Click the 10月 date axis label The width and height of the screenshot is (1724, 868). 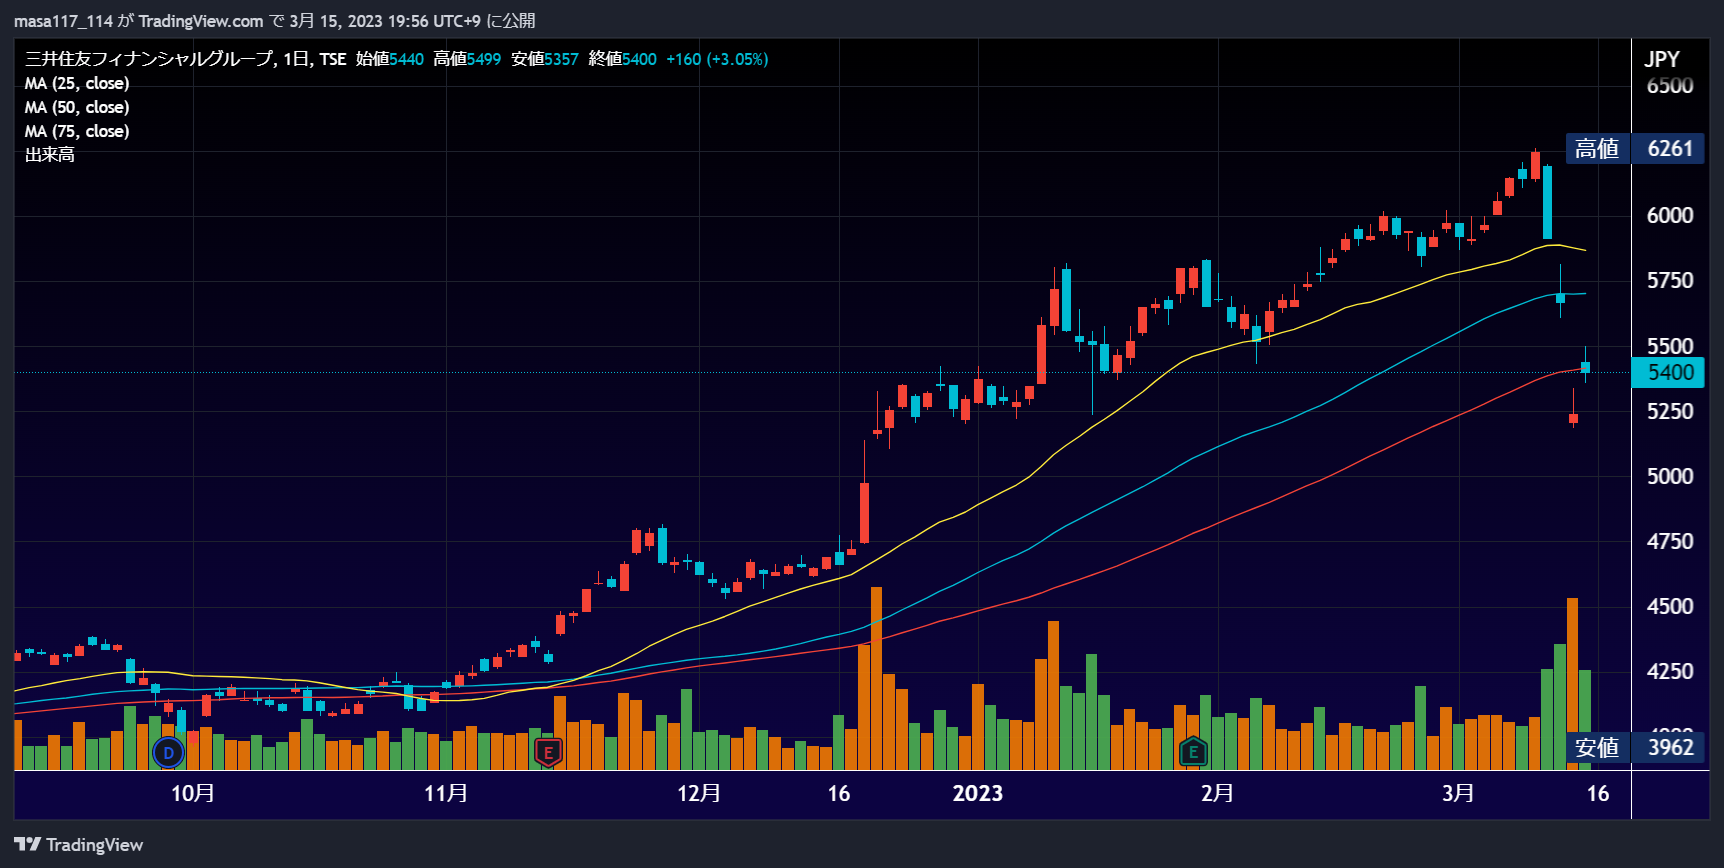pyautogui.click(x=193, y=793)
